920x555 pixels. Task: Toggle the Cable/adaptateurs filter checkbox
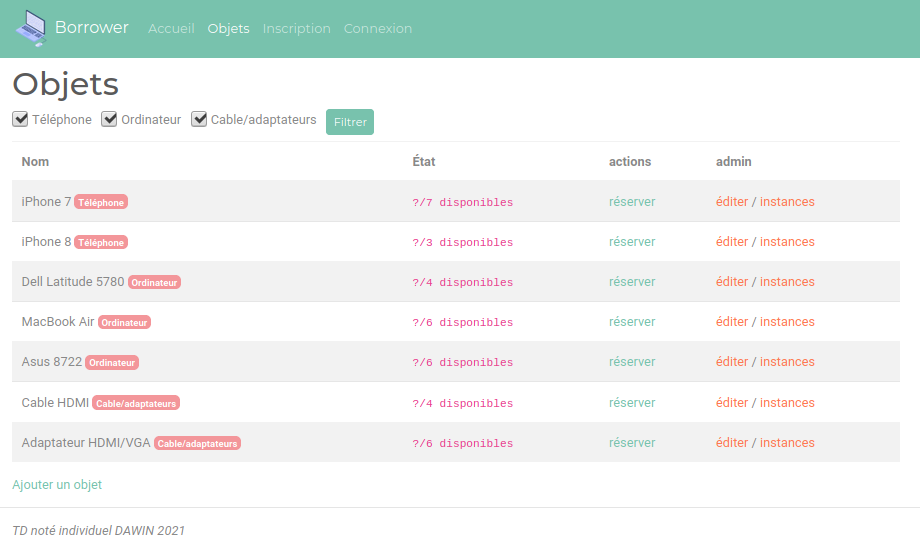(200, 120)
